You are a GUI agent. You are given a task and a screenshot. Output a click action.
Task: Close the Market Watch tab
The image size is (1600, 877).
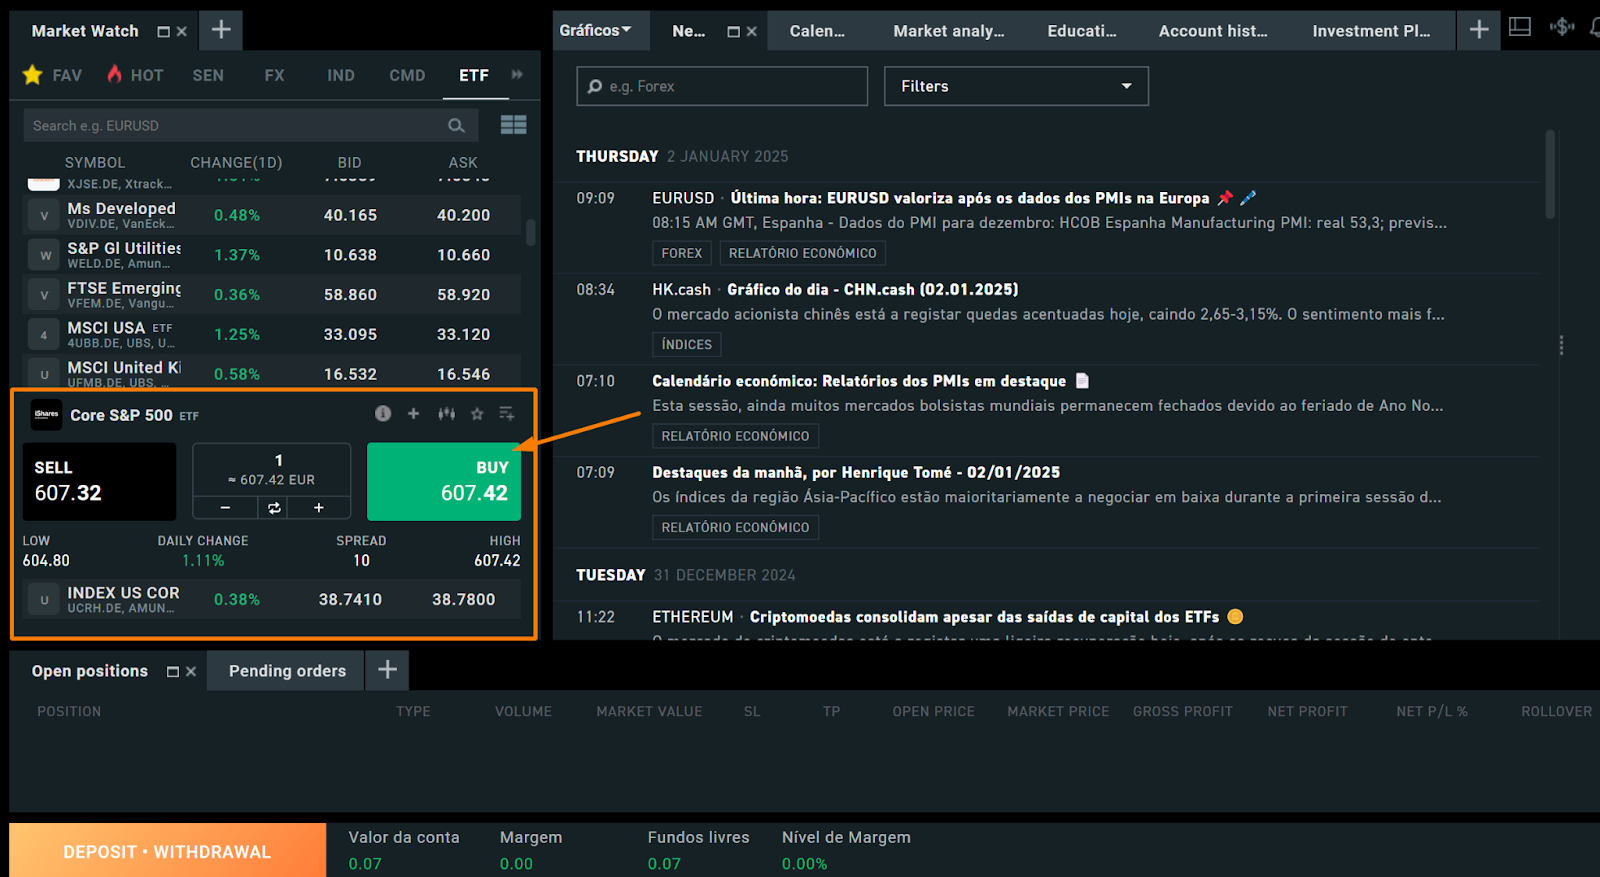pyautogui.click(x=182, y=32)
